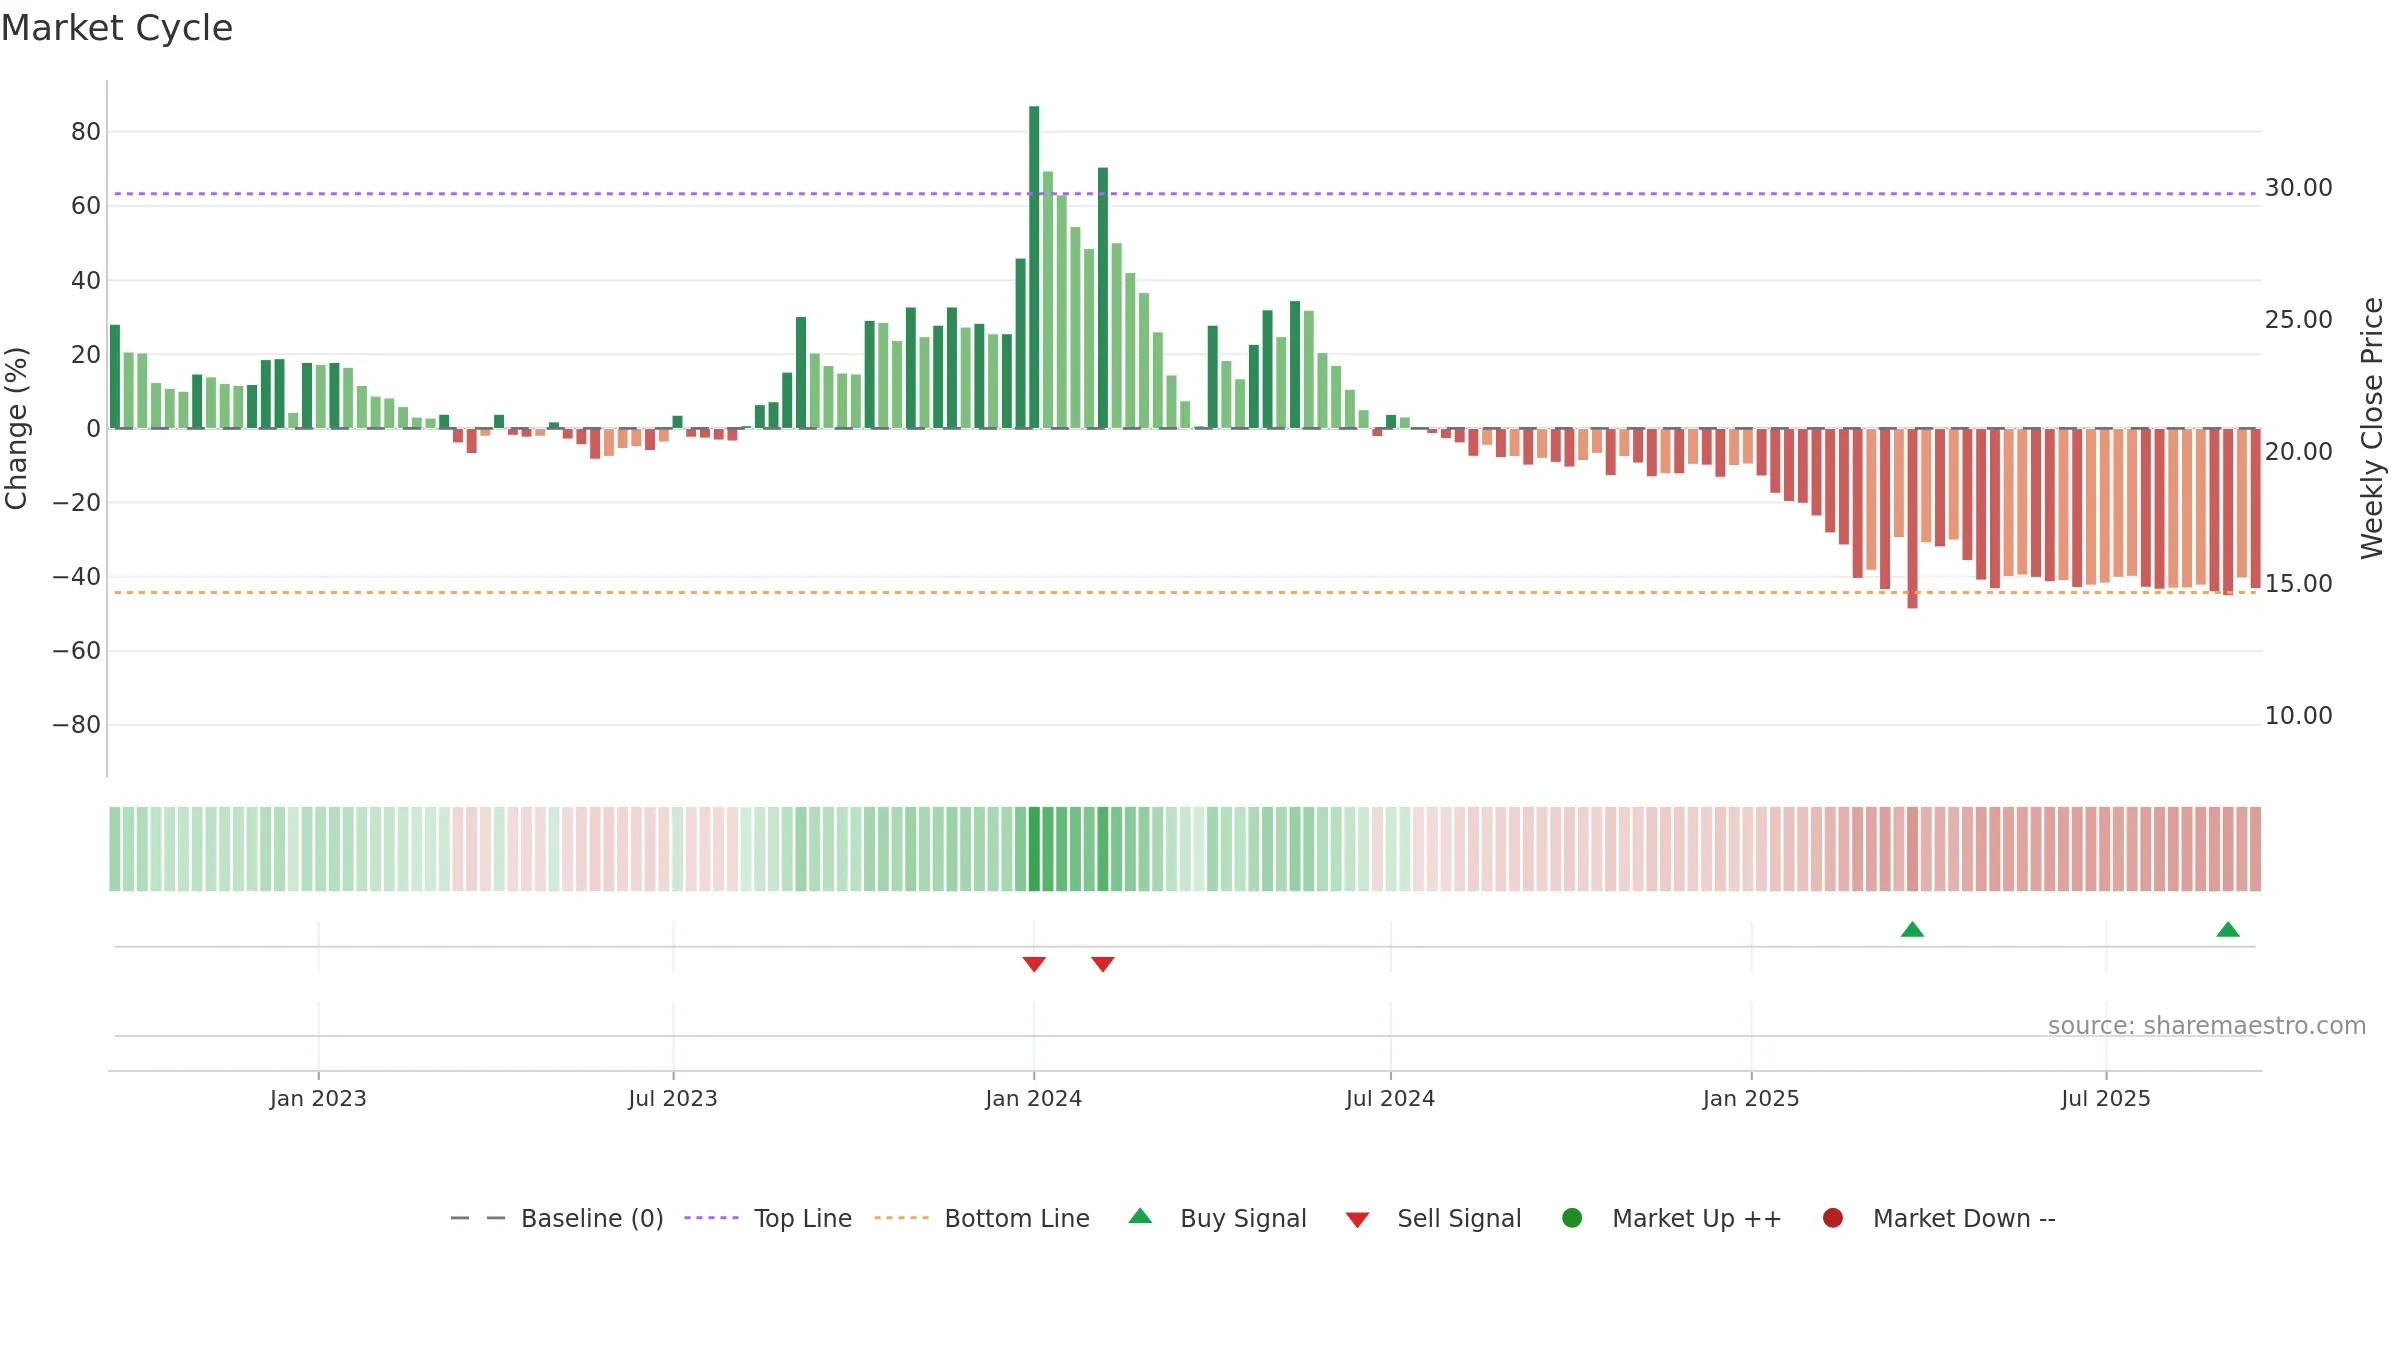Click the gray dashed Baseline legend sample
This screenshot has width=2400, height=1350.
[478, 1218]
